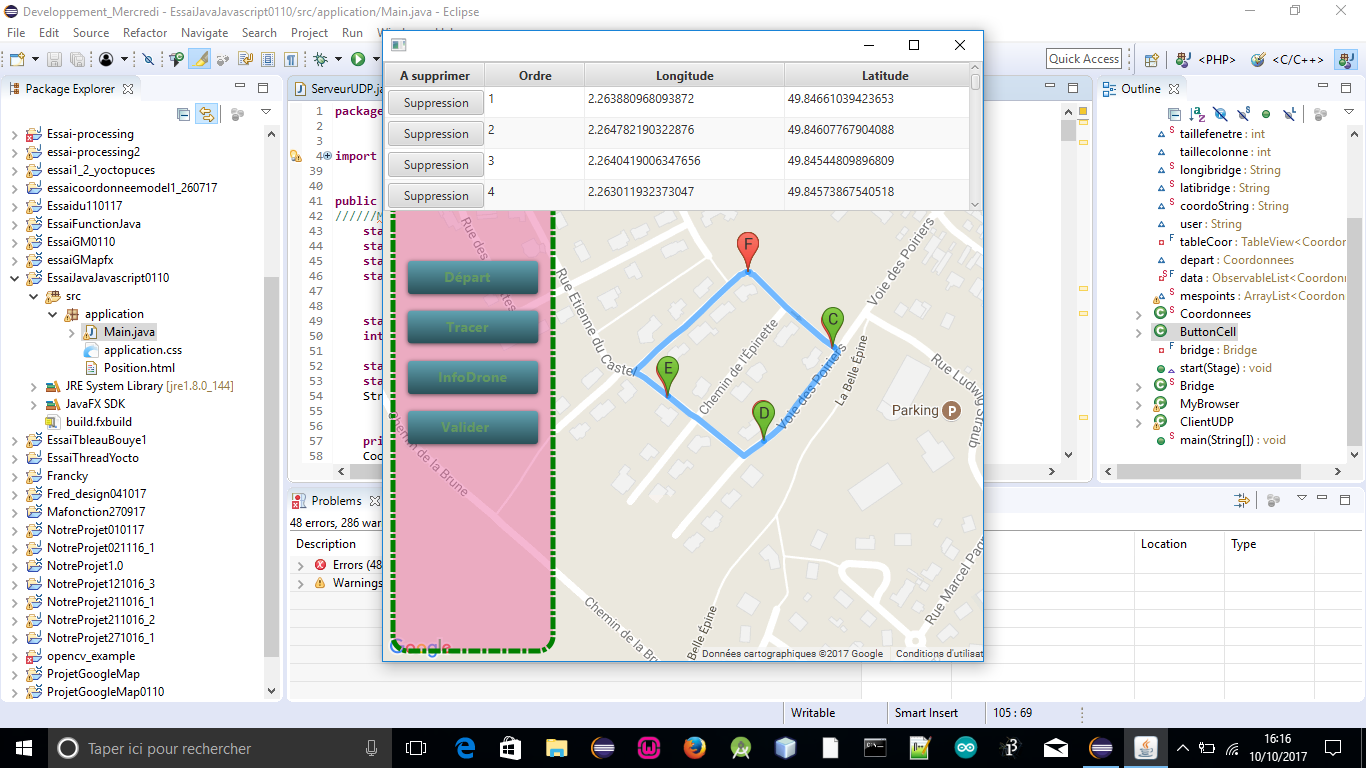Open Microsoft Edge from taskbar
This screenshot has width=1366, height=768.
pos(465,747)
